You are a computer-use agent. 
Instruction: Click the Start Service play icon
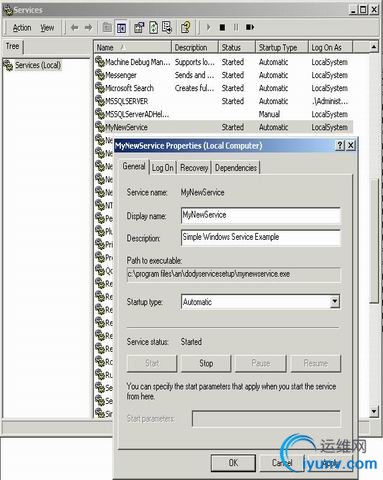tap(208, 27)
